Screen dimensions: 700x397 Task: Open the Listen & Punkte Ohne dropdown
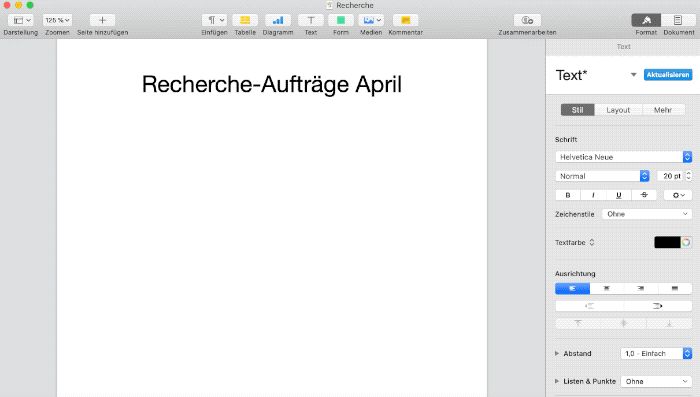pos(656,381)
